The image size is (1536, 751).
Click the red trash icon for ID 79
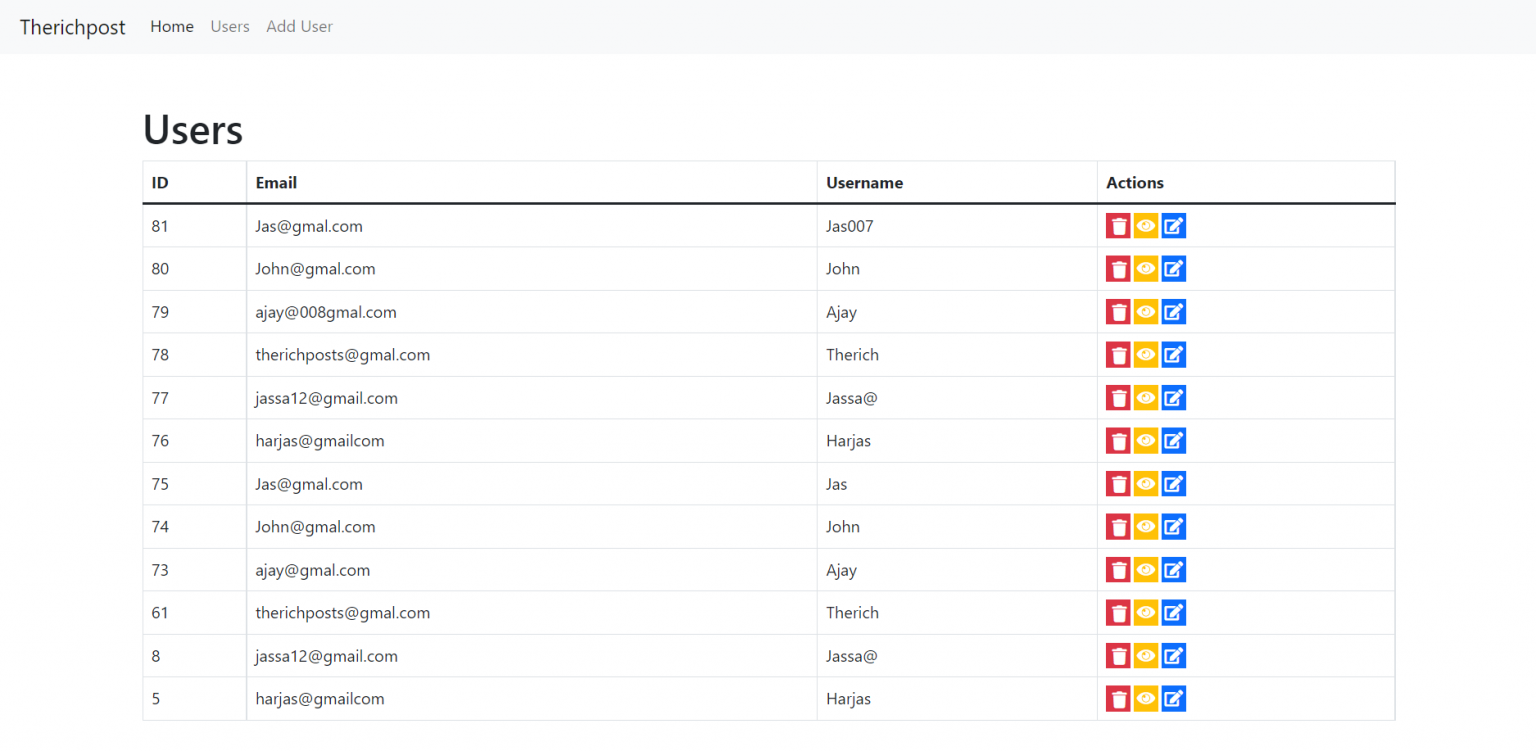(1117, 312)
